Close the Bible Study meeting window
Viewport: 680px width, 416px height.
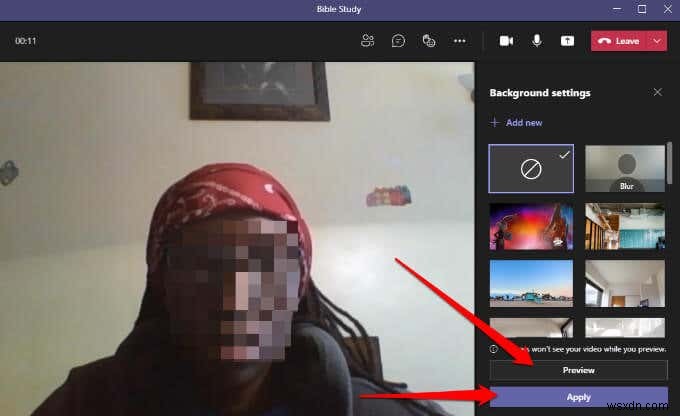(668, 9)
